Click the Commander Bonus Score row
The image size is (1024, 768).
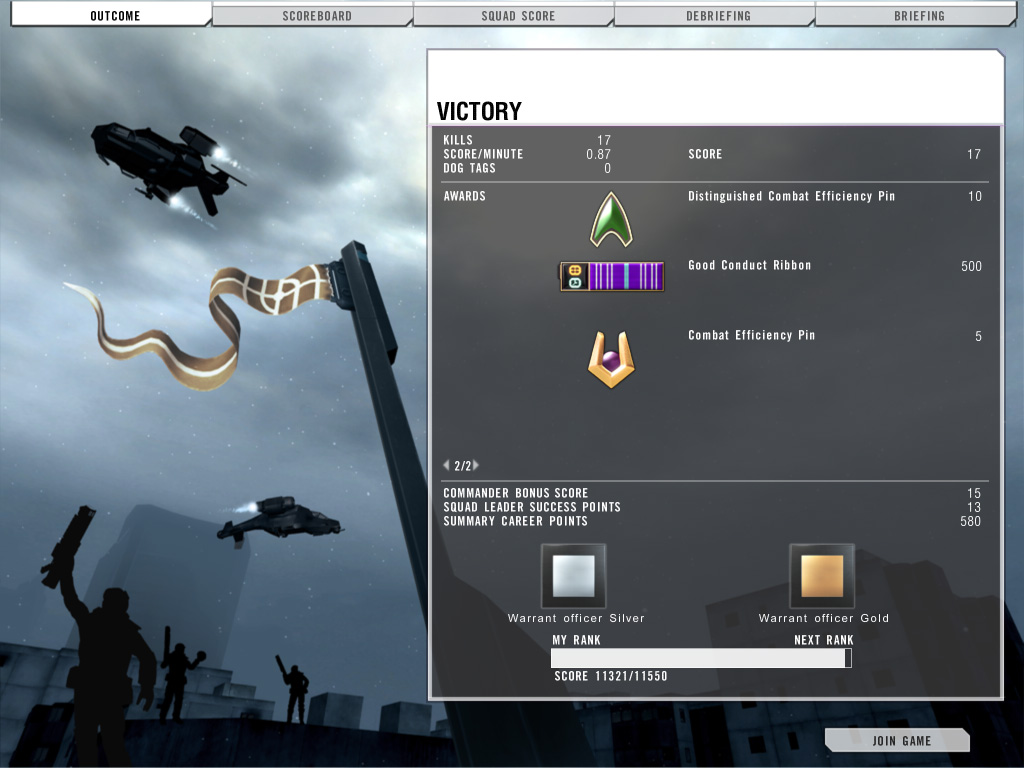pos(516,493)
